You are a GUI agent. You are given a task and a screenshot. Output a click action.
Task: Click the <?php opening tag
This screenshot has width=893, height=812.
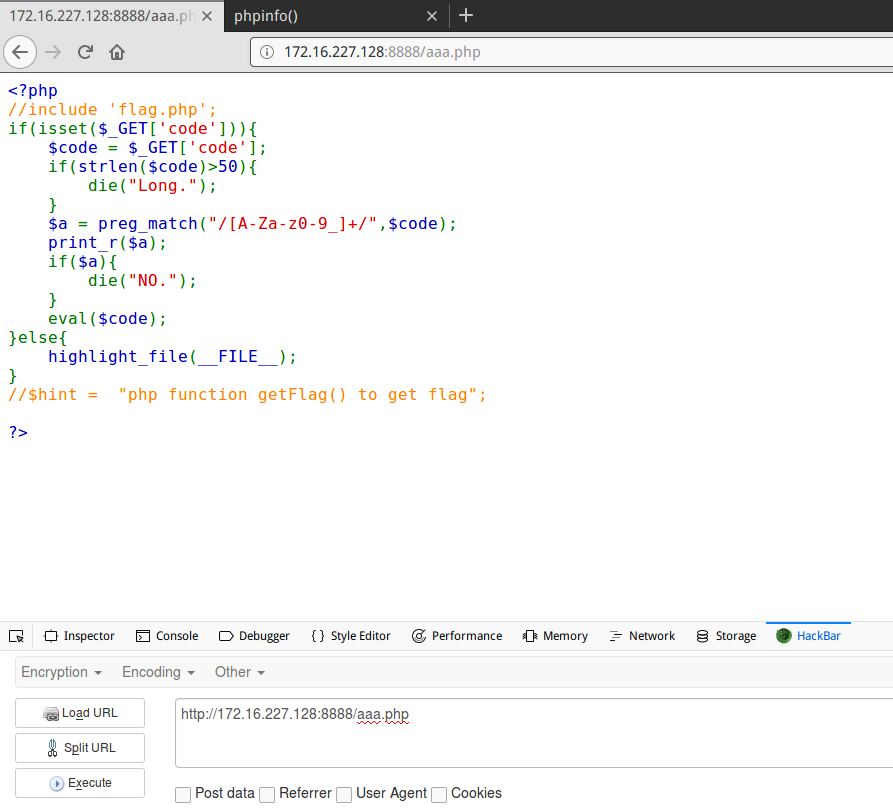(x=32, y=91)
